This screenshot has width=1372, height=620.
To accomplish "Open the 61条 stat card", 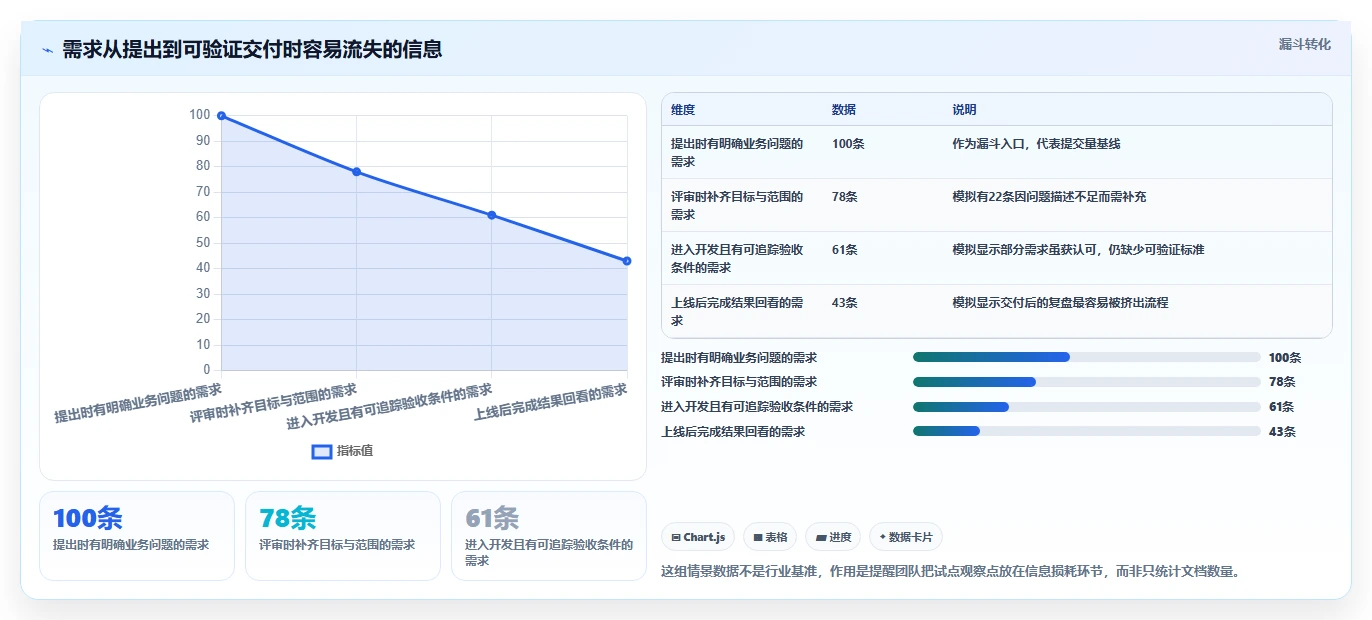I will pyautogui.click(x=549, y=536).
